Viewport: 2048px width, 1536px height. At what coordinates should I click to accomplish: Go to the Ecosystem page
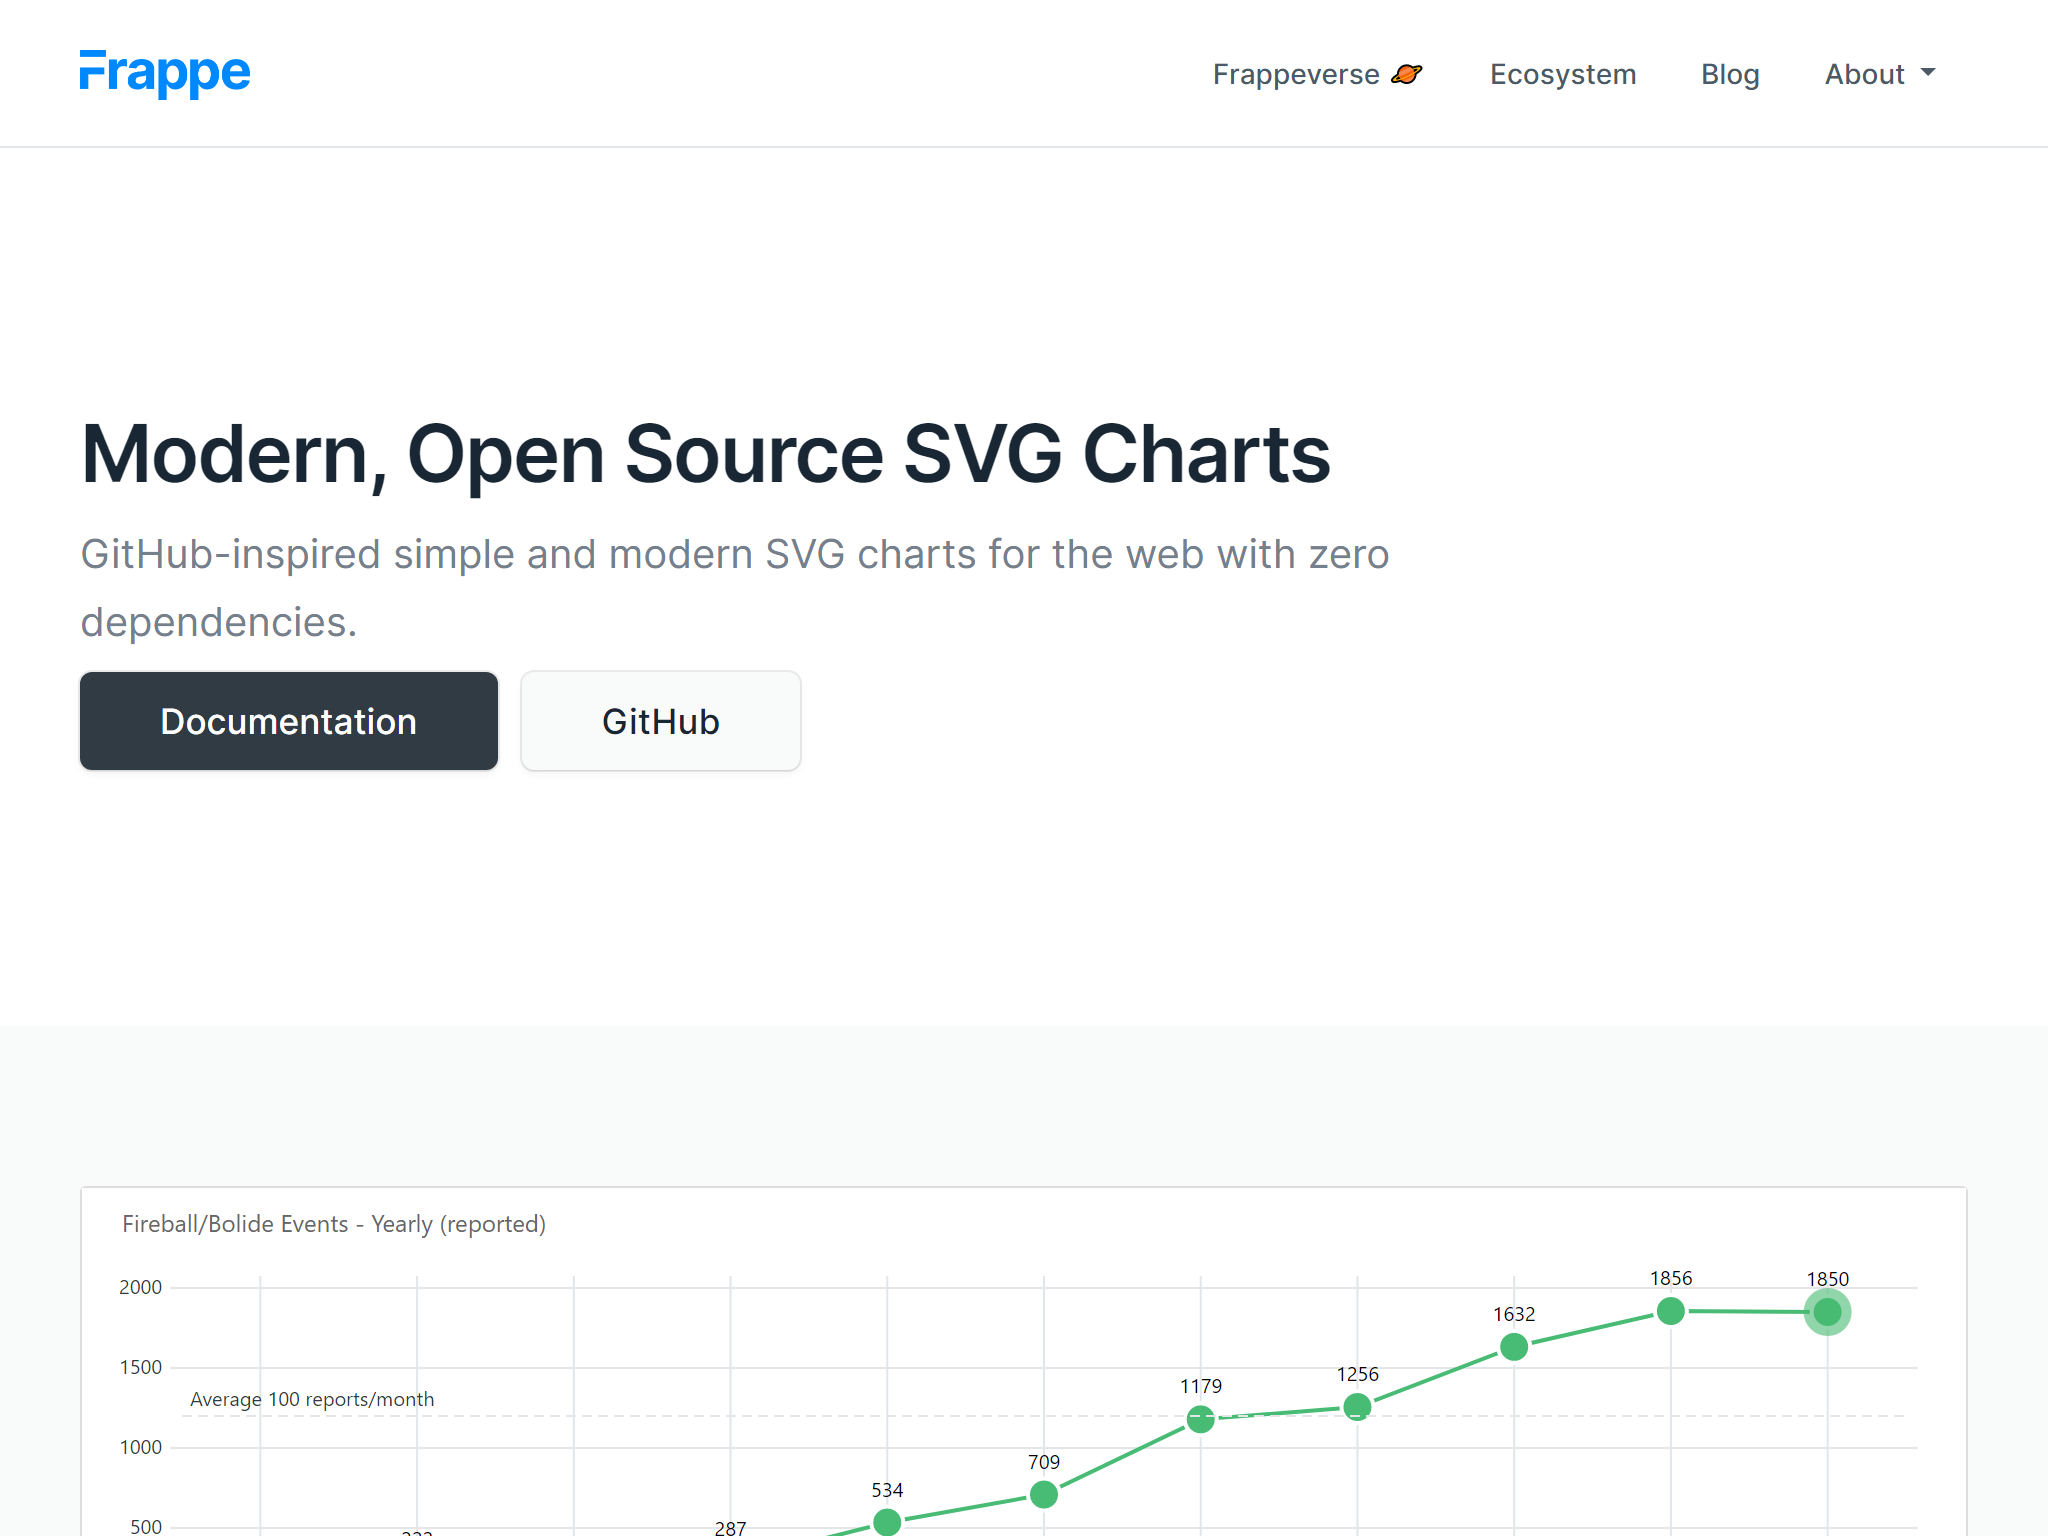[1563, 74]
